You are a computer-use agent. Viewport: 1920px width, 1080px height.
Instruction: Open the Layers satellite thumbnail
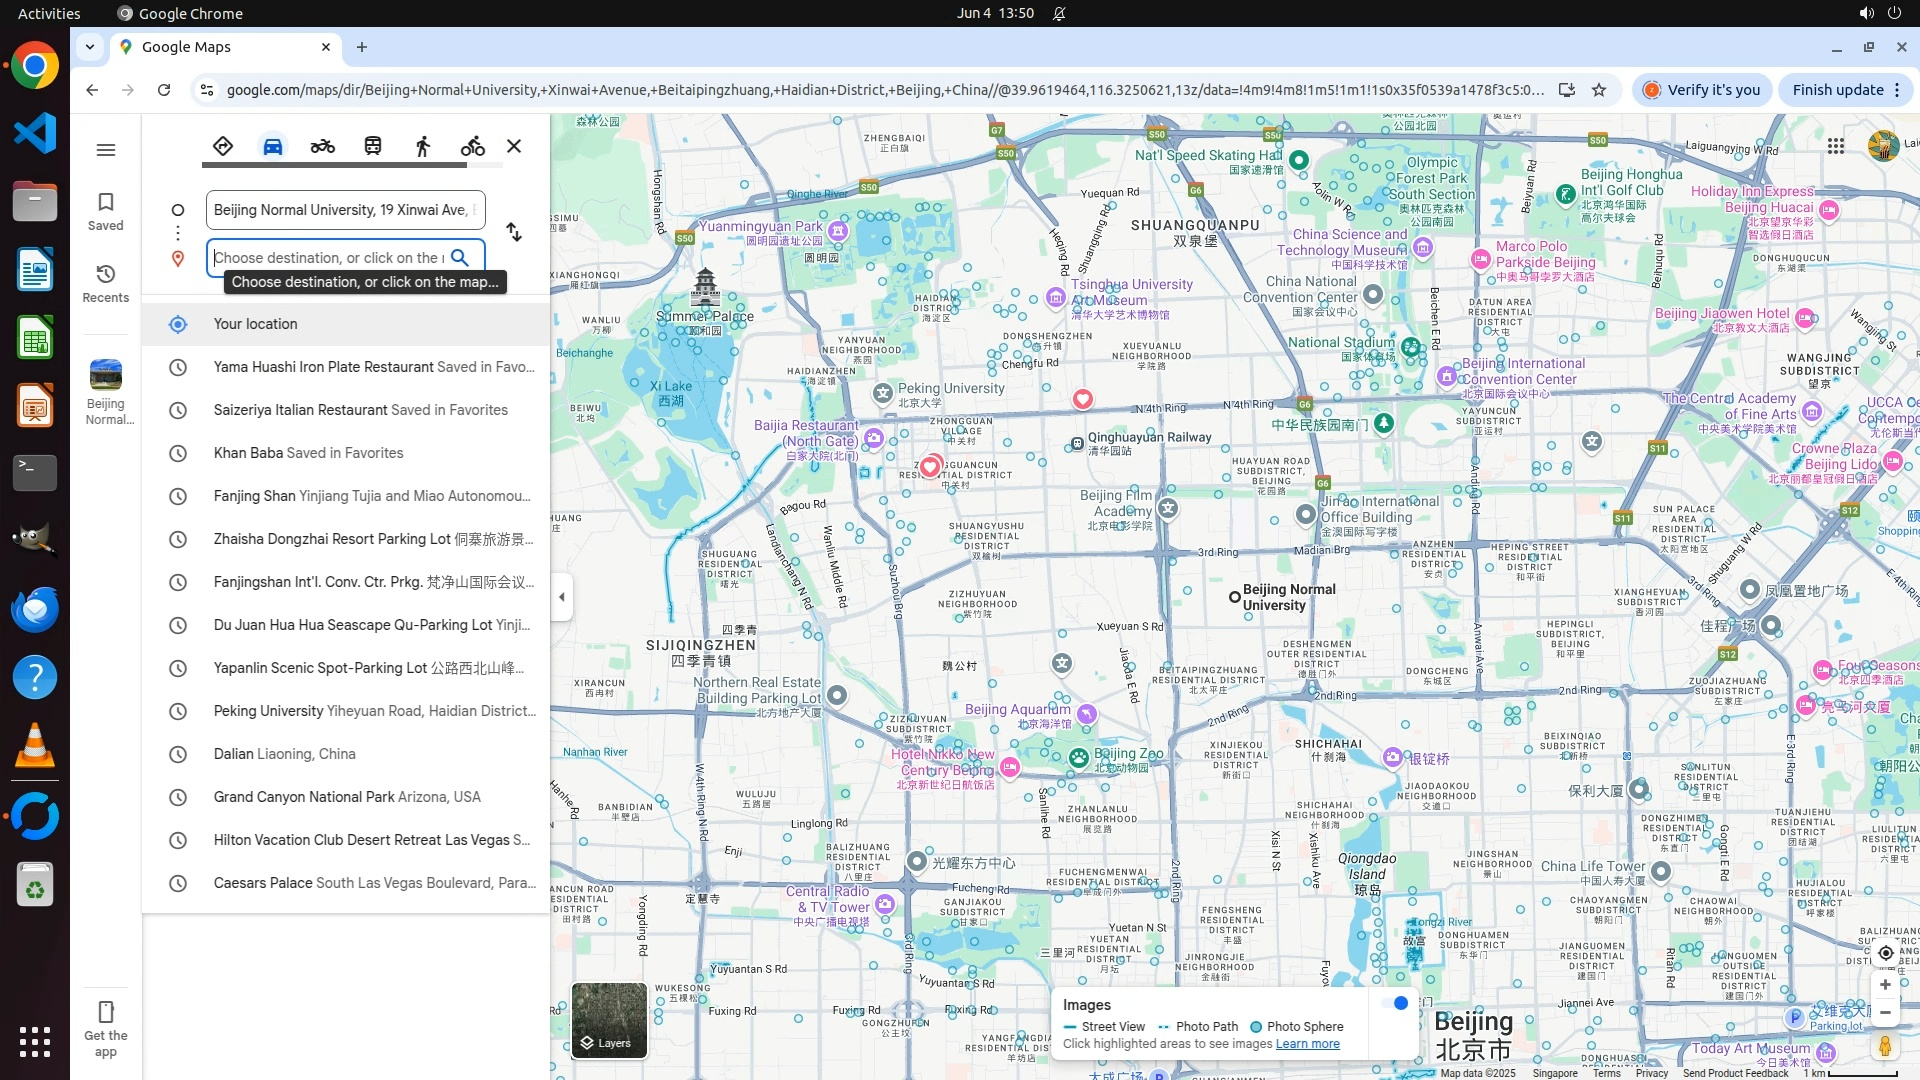pyautogui.click(x=609, y=1020)
